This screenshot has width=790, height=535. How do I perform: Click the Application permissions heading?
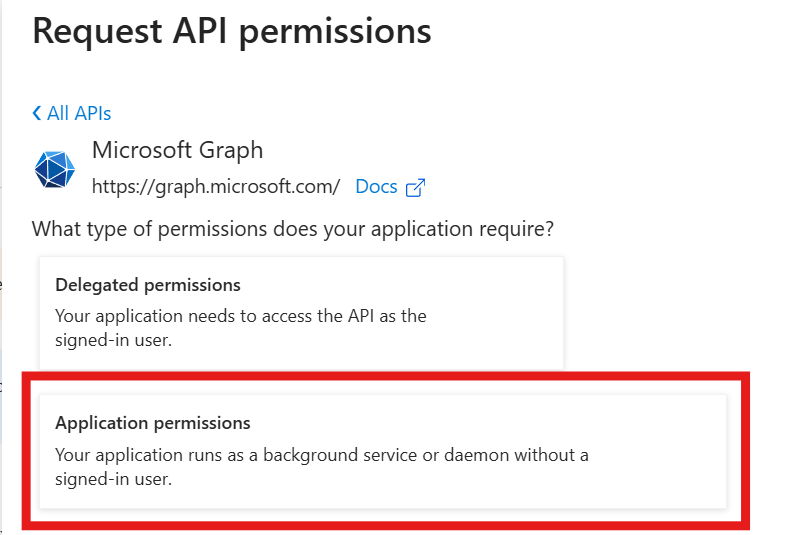[153, 423]
